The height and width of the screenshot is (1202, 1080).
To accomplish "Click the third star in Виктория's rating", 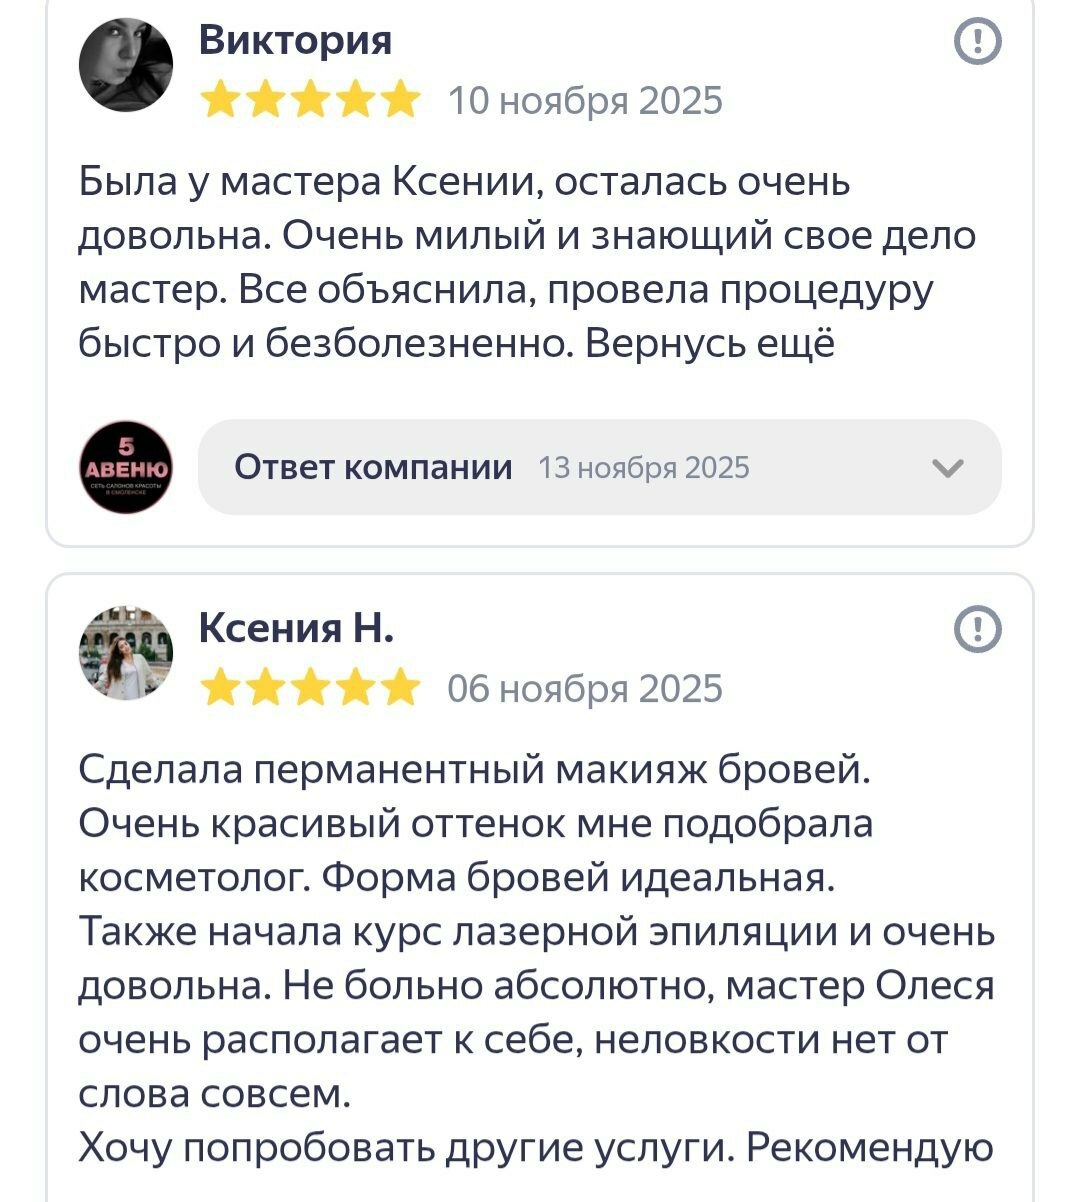I will coord(311,101).
